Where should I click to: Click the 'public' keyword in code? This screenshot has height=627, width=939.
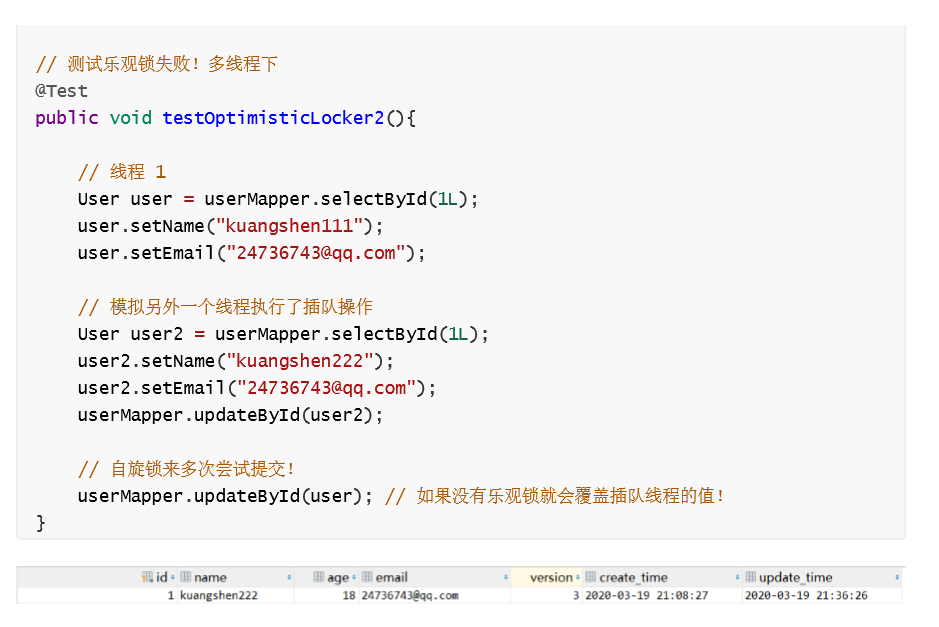tap(66, 118)
